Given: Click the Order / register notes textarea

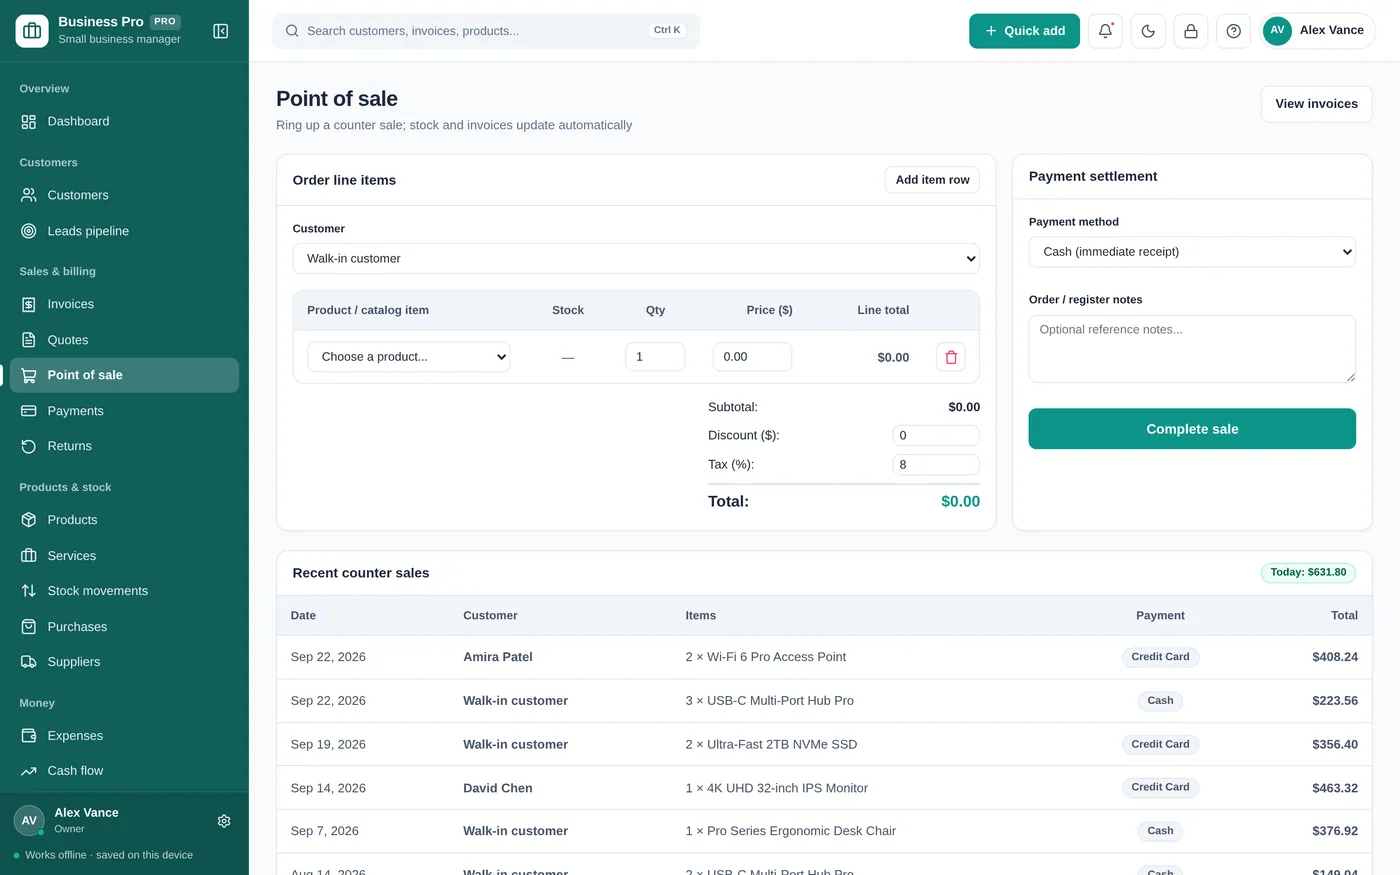Looking at the screenshot, I should point(1192,349).
